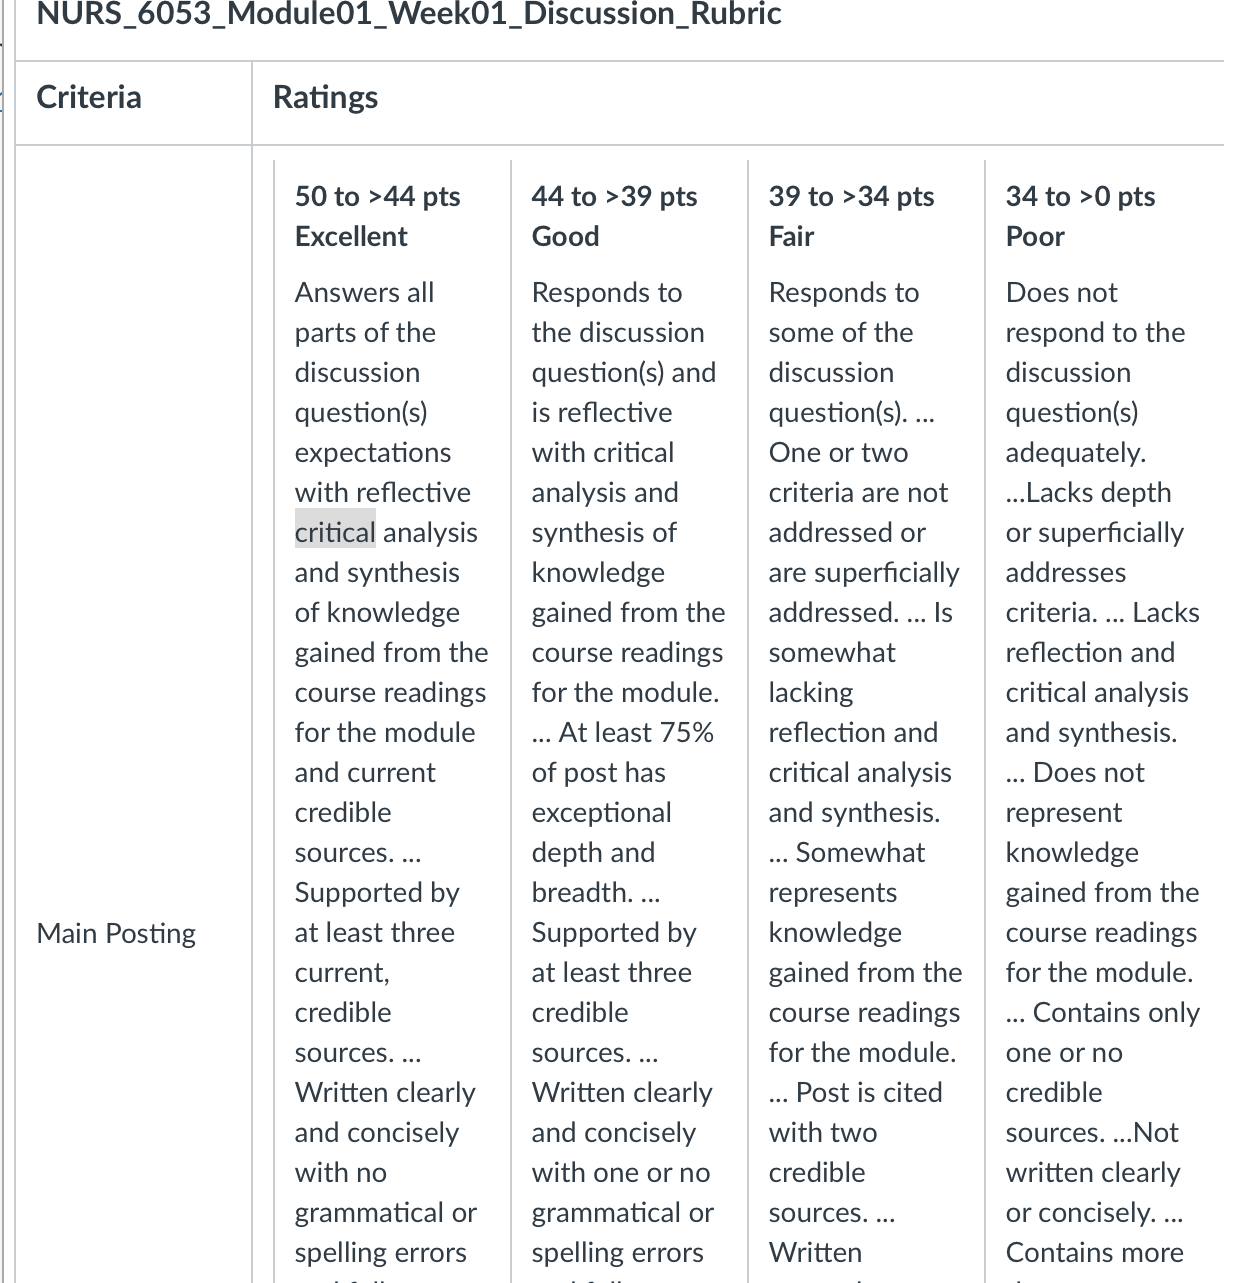Click the Good rating label
Viewport: 1251px width, 1283px height.
[x=566, y=236]
